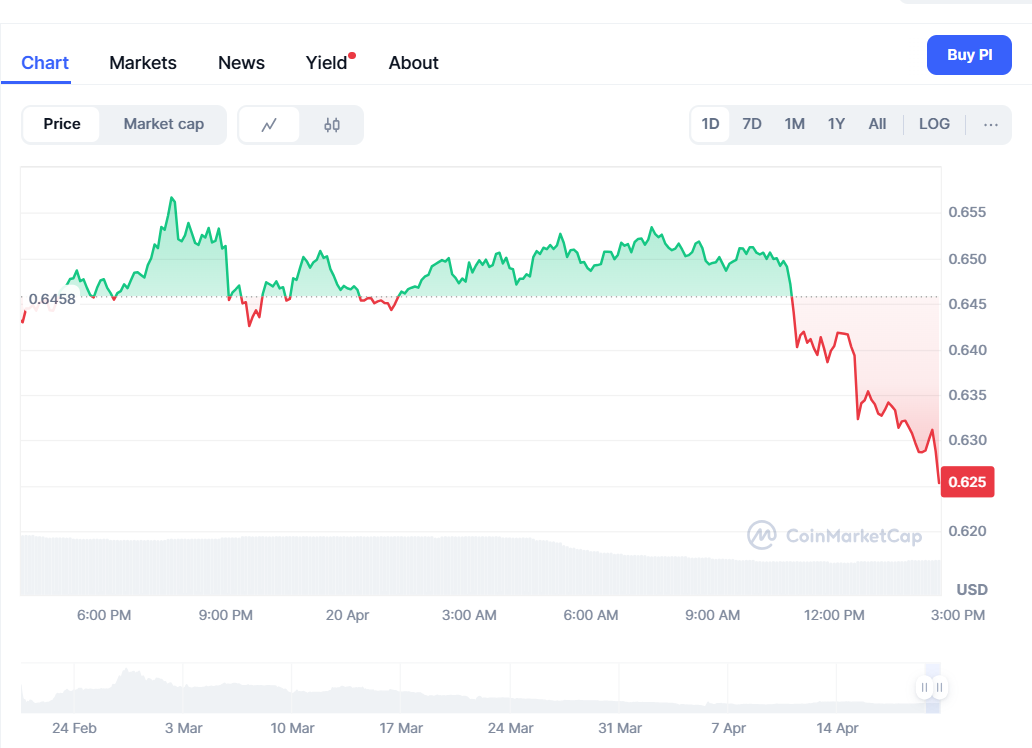The width and height of the screenshot is (1032, 748).
Task: Switch to line chart view icon
Action: click(269, 124)
